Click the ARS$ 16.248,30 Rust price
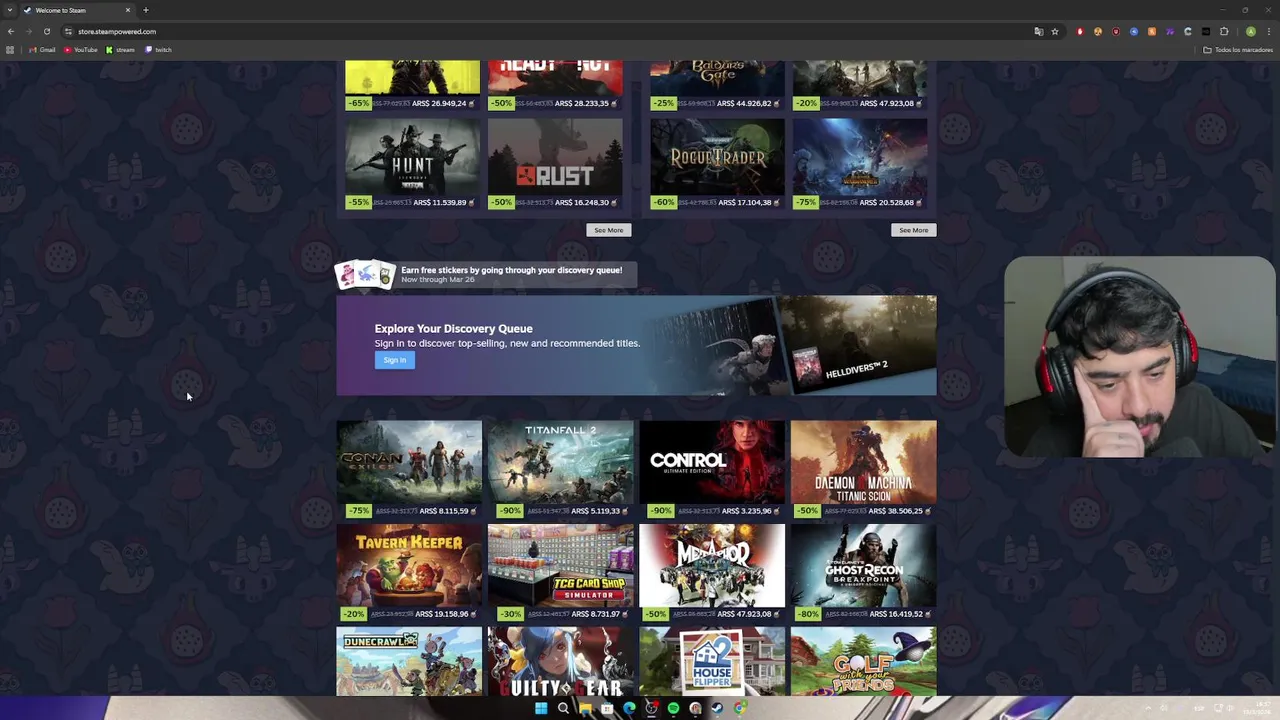The image size is (1280, 720). [582, 202]
